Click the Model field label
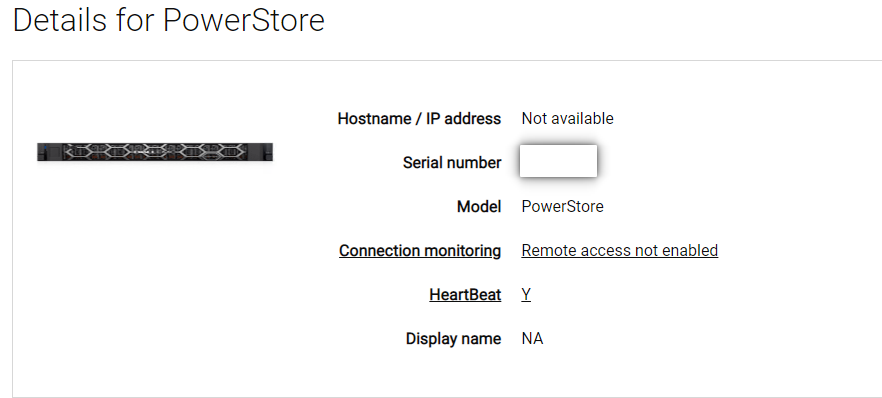The image size is (882, 398). pos(479,206)
